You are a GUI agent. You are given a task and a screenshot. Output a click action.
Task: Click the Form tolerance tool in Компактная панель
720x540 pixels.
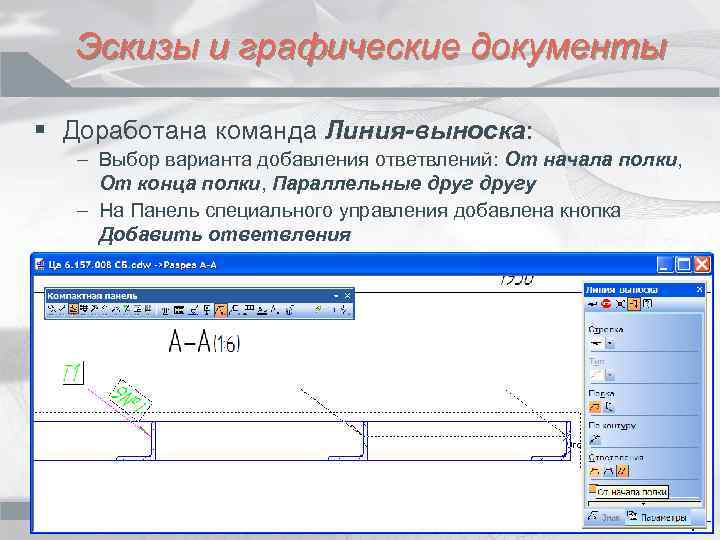point(249,310)
